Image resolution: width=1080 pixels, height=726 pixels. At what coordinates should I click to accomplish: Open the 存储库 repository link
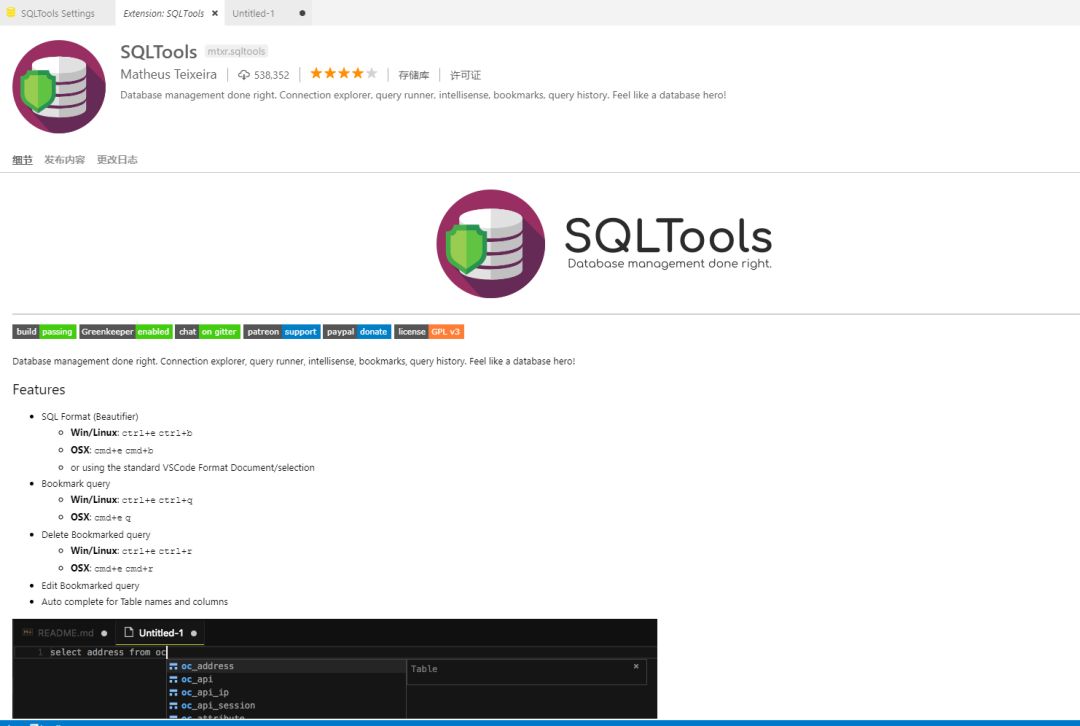pos(413,75)
